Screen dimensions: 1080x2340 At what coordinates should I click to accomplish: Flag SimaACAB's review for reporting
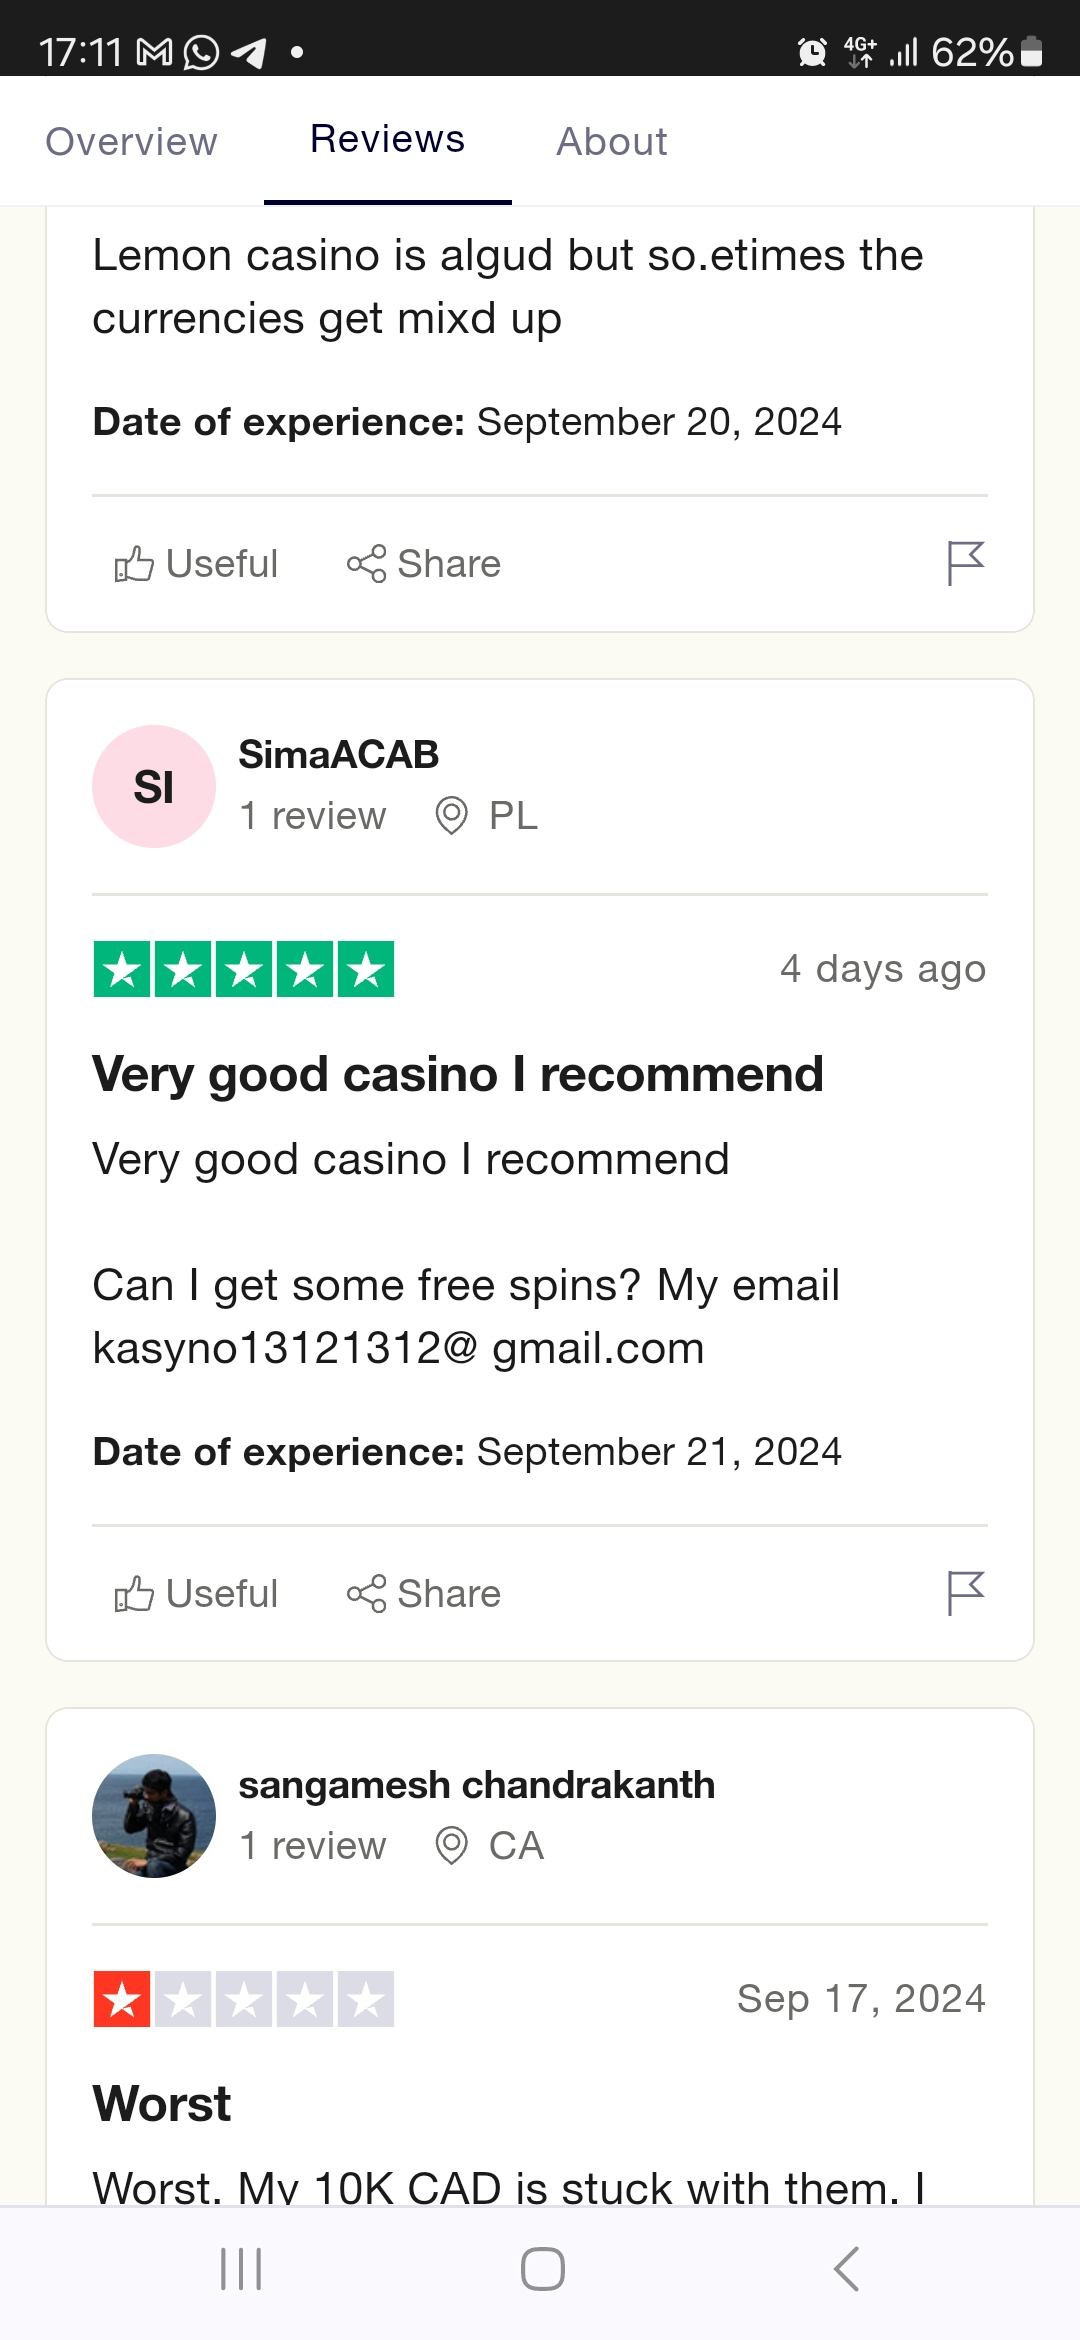coord(965,1593)
